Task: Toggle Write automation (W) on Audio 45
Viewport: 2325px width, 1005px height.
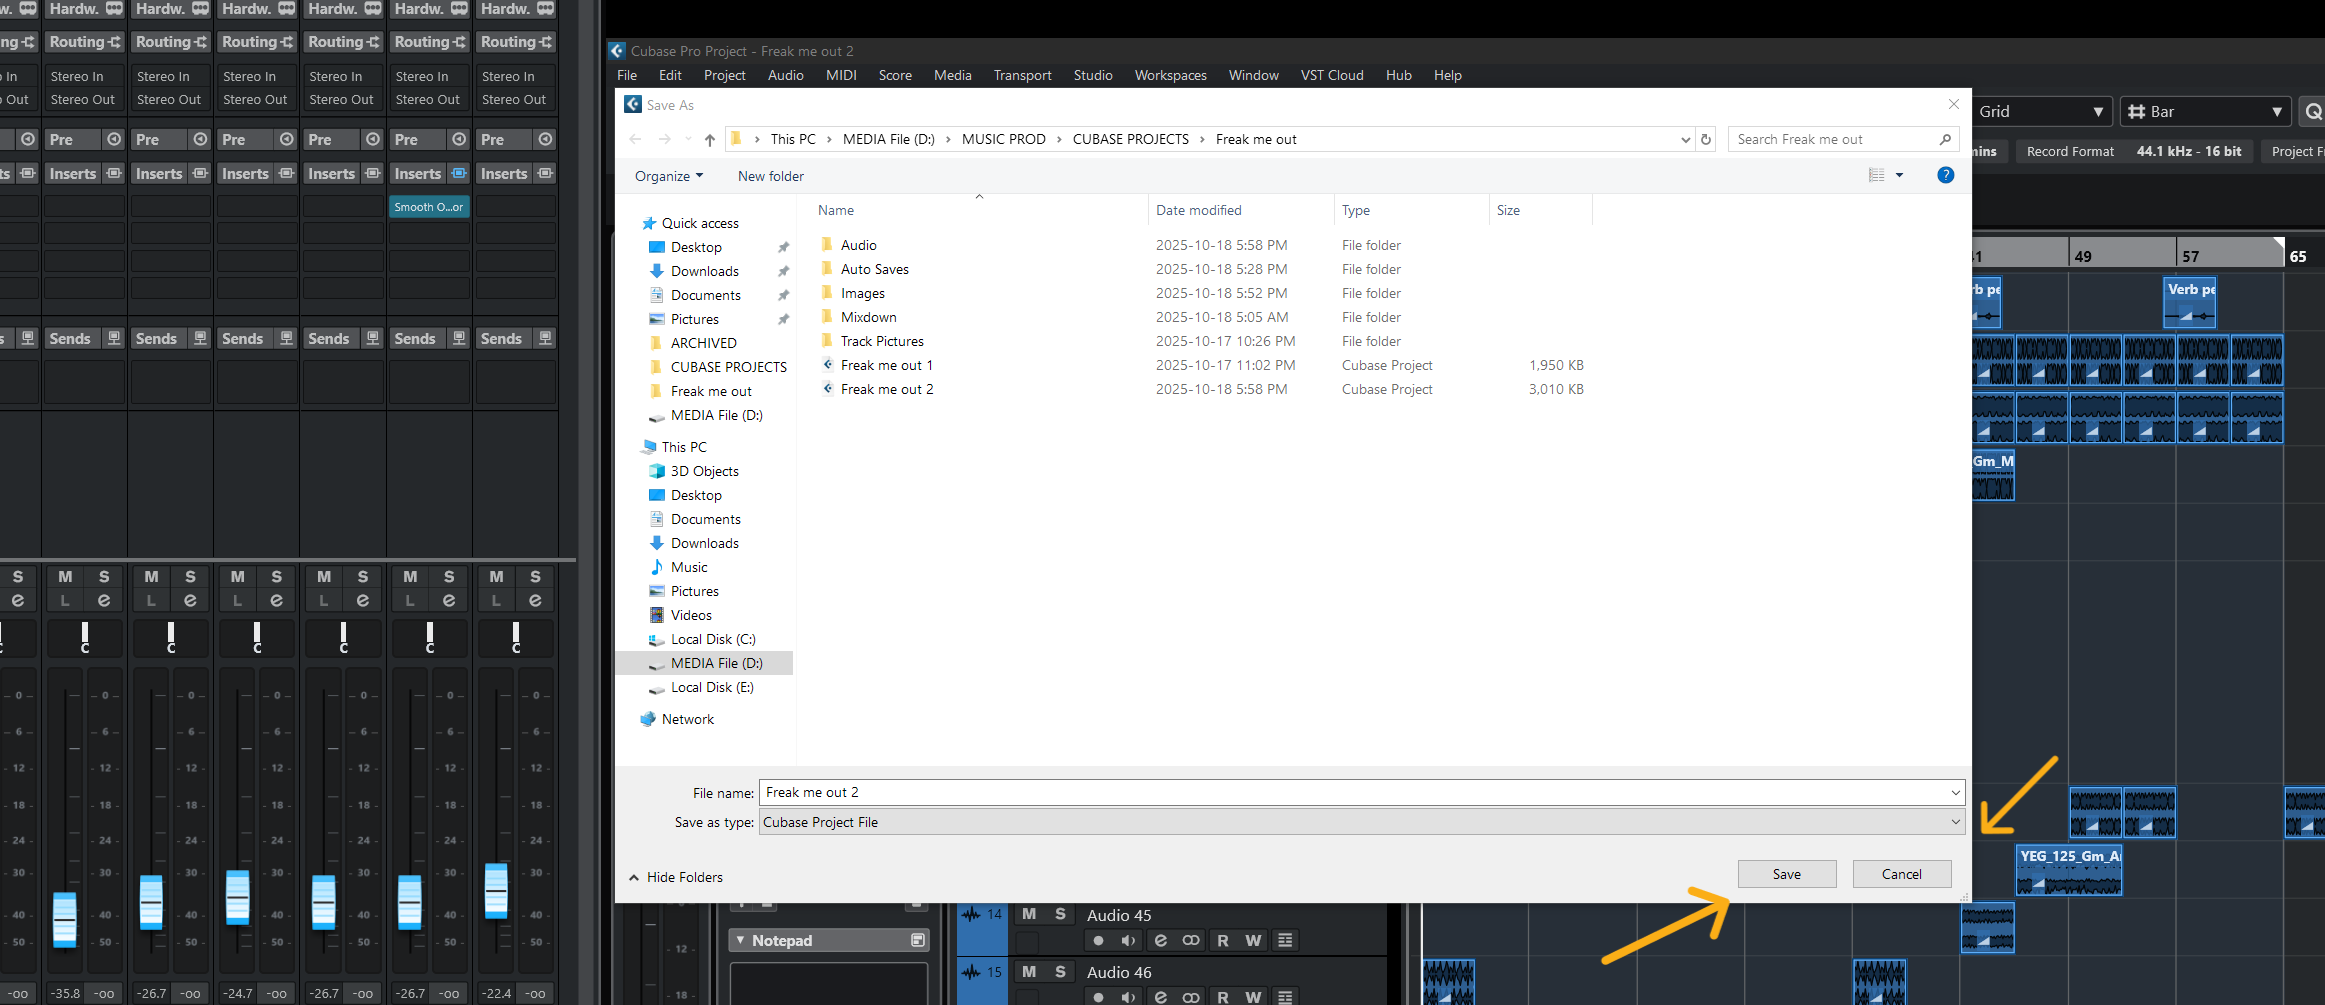Action: point(1253,940)
